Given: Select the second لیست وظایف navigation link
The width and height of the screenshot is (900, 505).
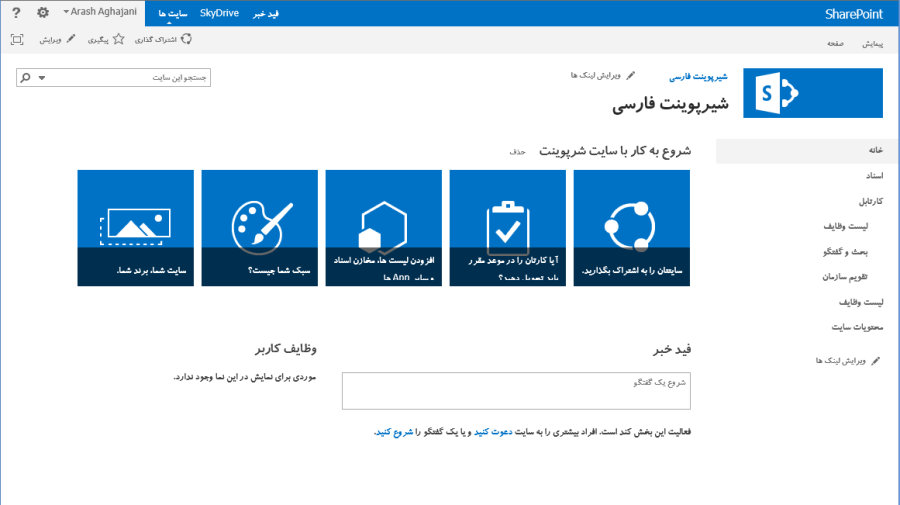Looking at the screenshot, I should (861, 302).
